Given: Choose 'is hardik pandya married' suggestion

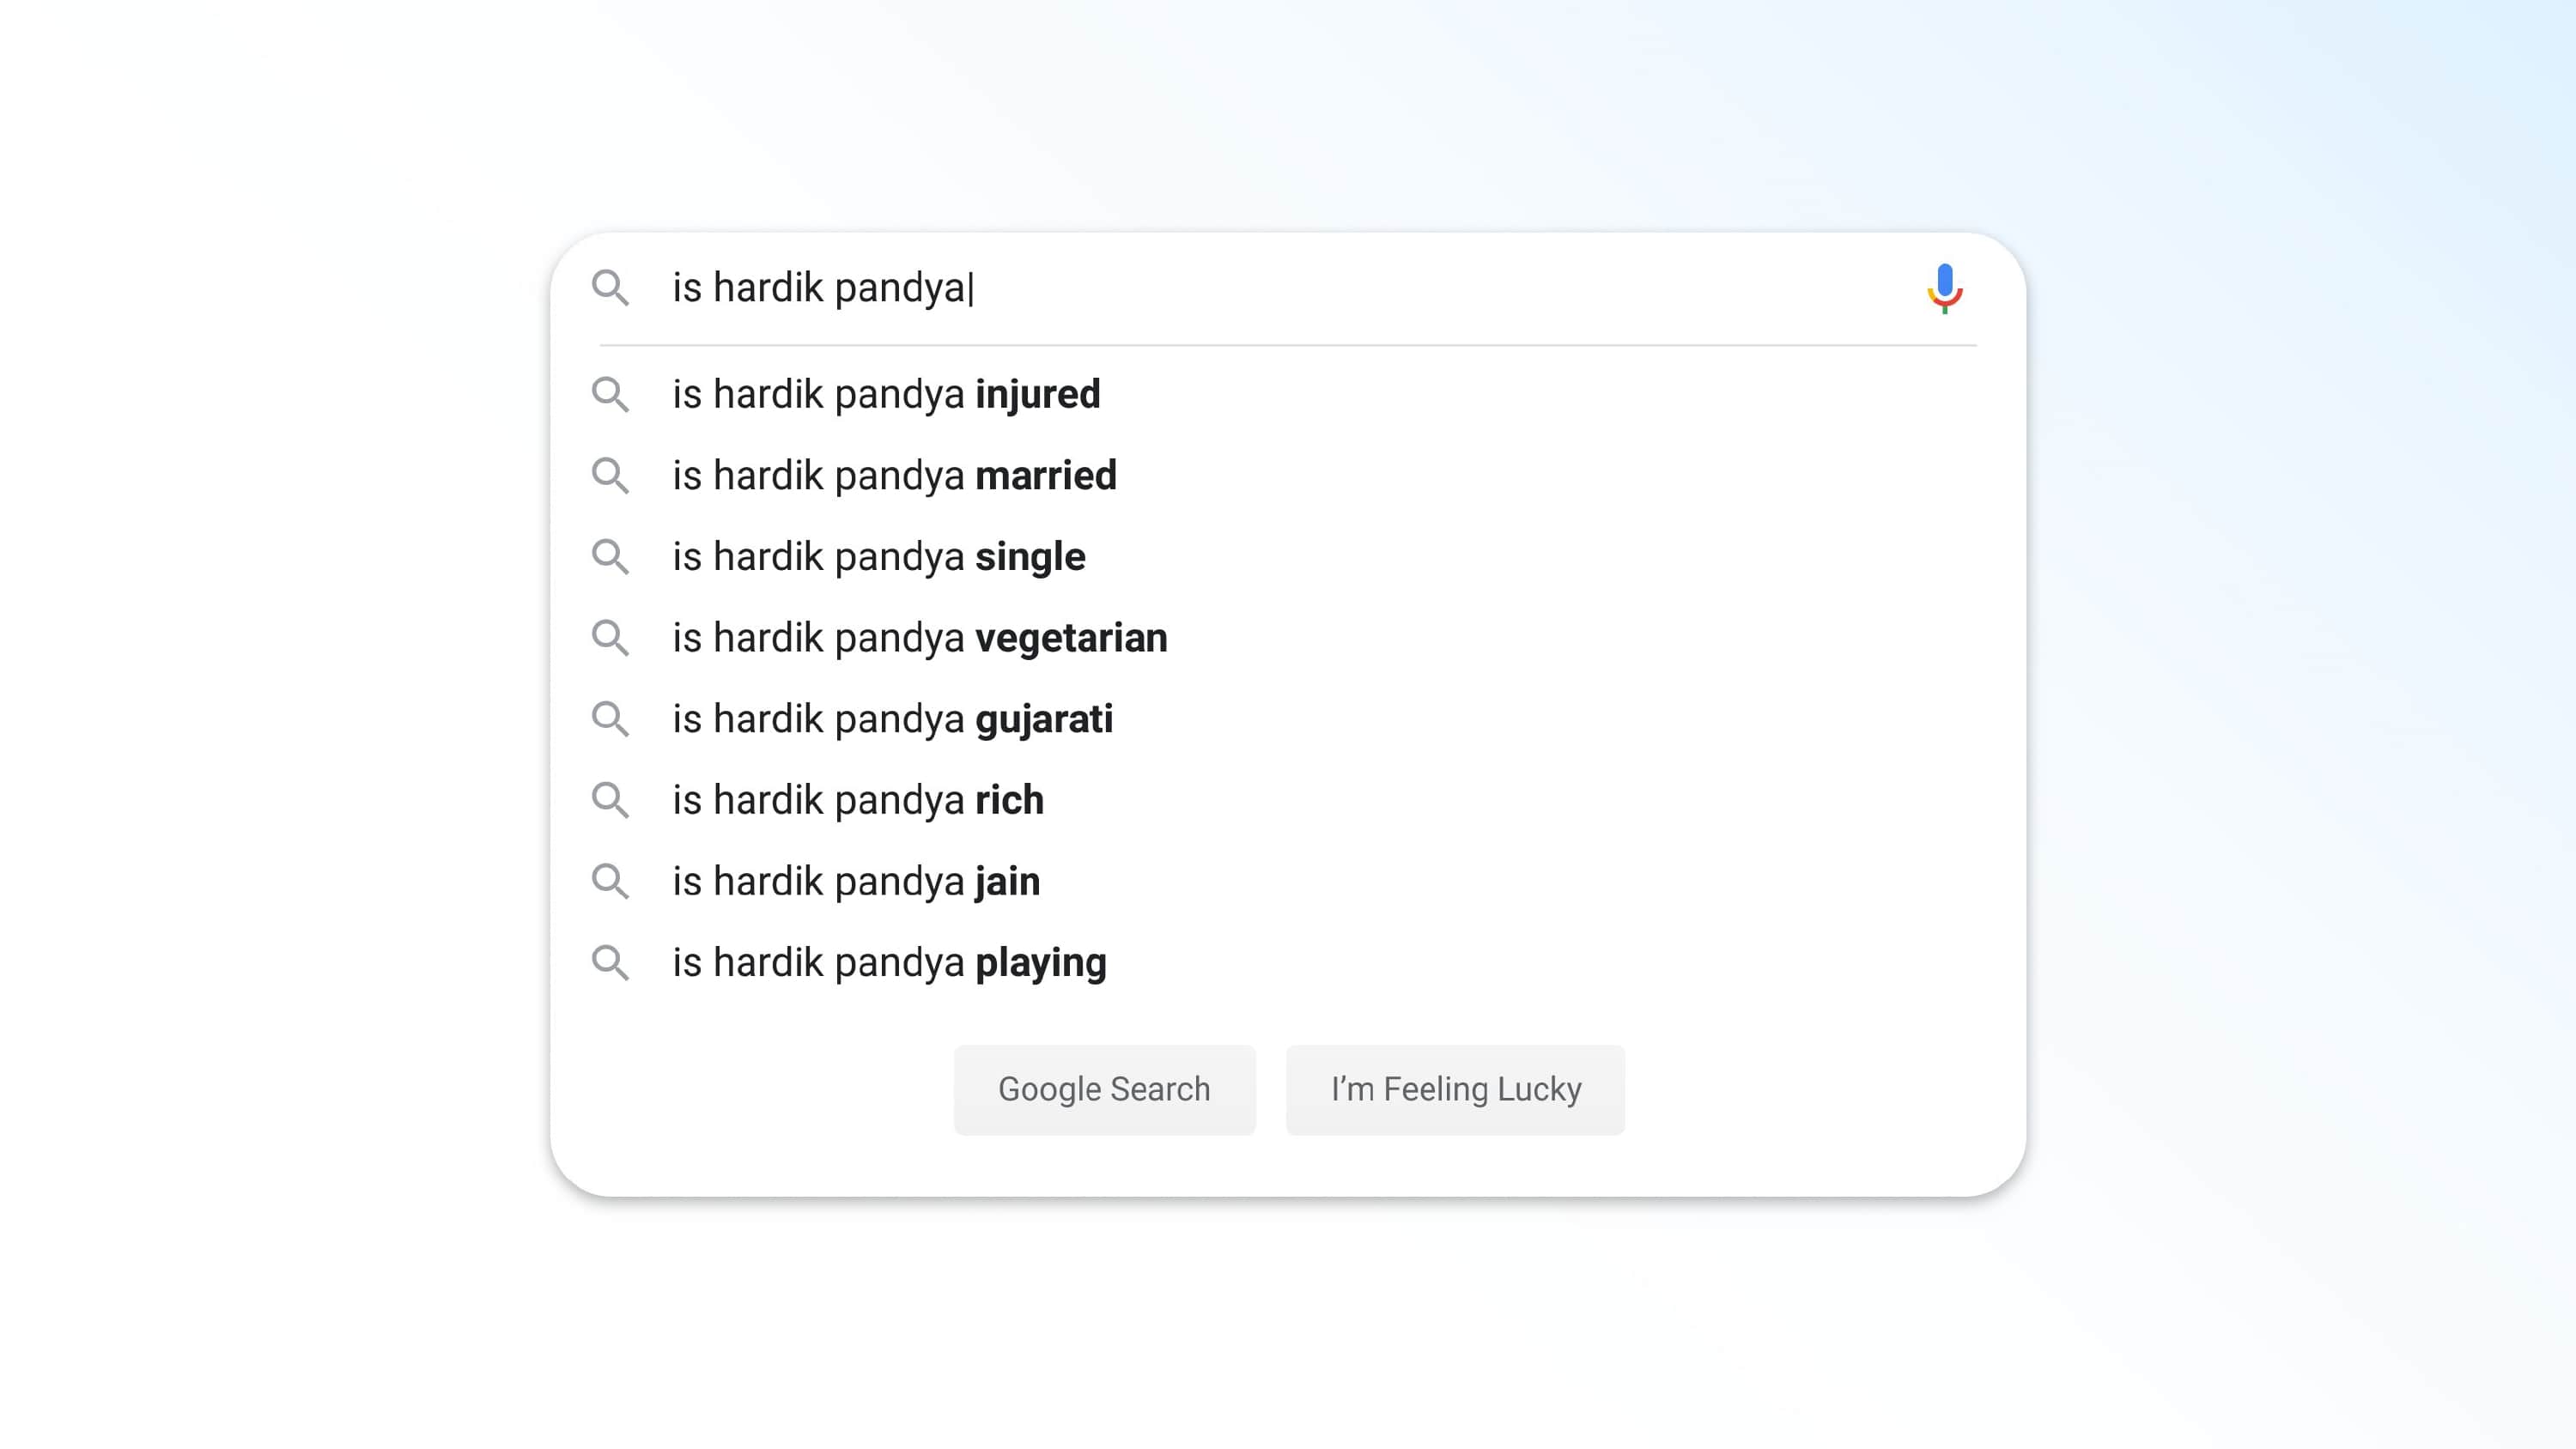Looking at the screenshot, I should click(x=894, y=475).
